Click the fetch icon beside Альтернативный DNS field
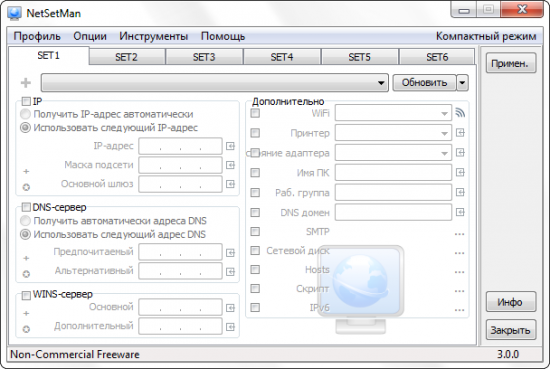Image resolution: width=550 pixels, height=369 pixels. click(x=230, y=271)
